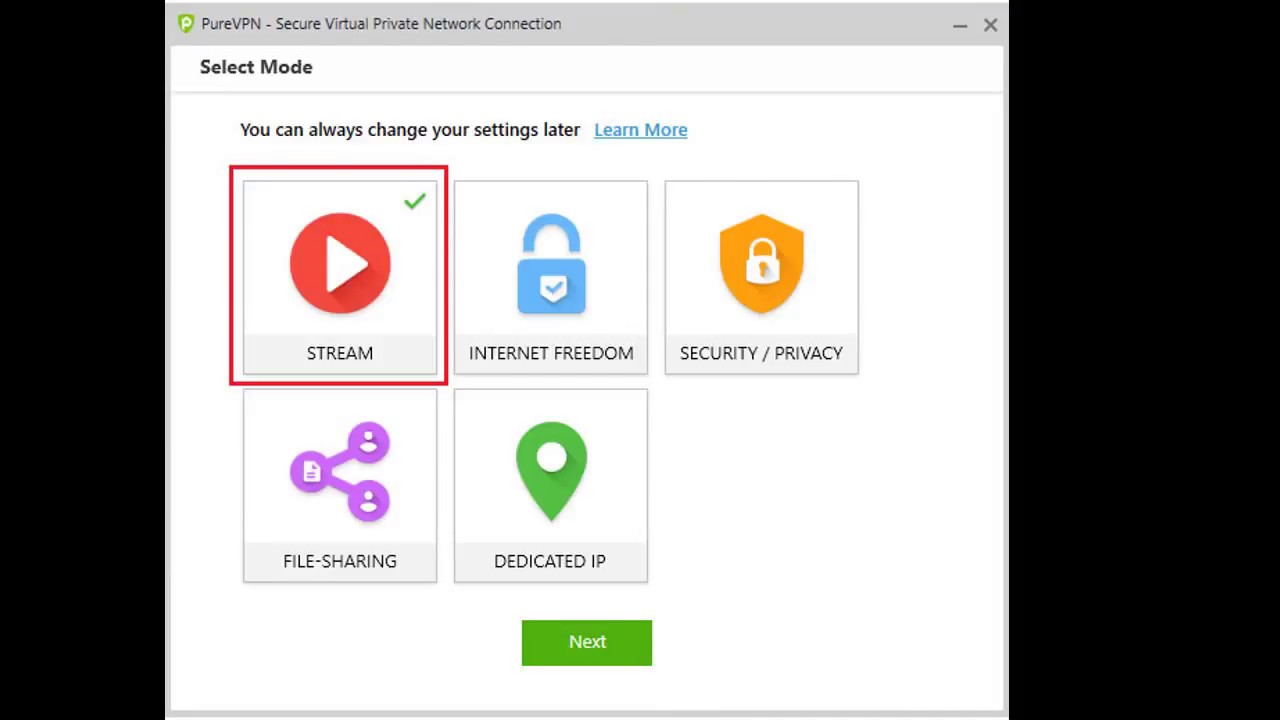This screenshot has width=1280, height=720.
Task: Click the green checkmark on Stream tile
Action: tap(415, 201)
